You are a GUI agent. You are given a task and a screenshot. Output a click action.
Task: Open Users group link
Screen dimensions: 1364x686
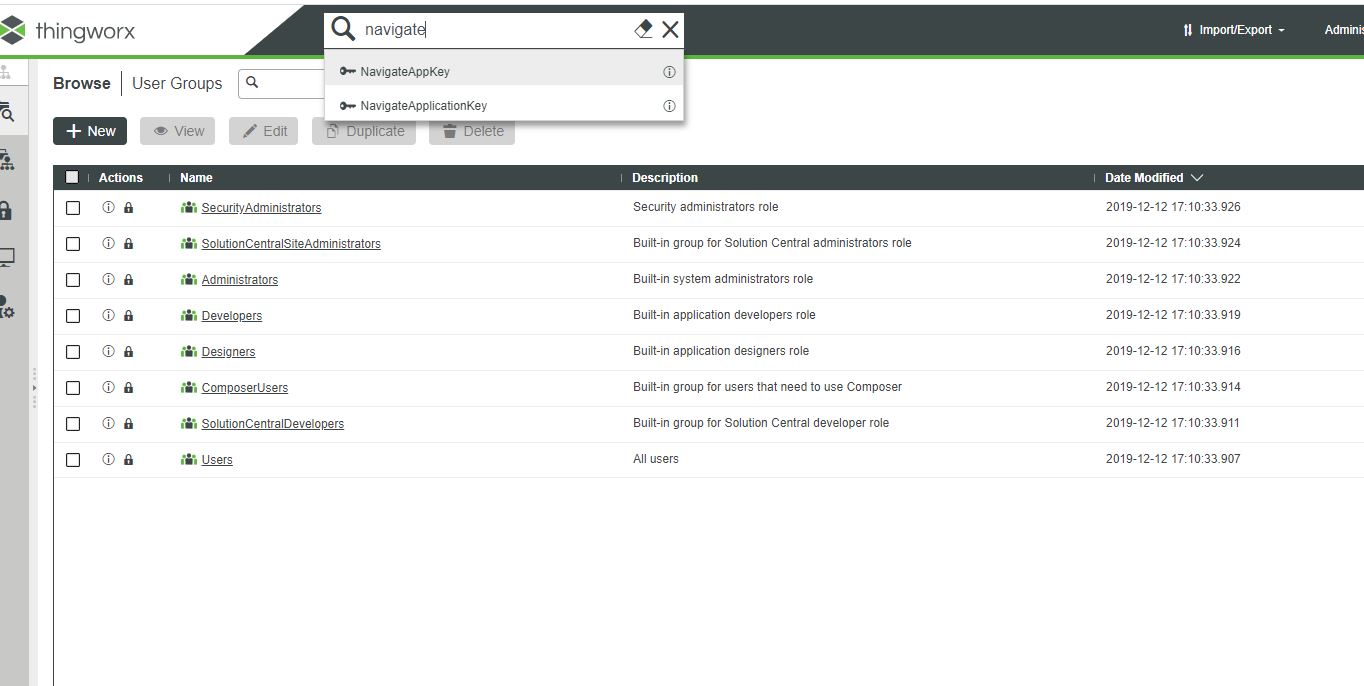[217, 460]
